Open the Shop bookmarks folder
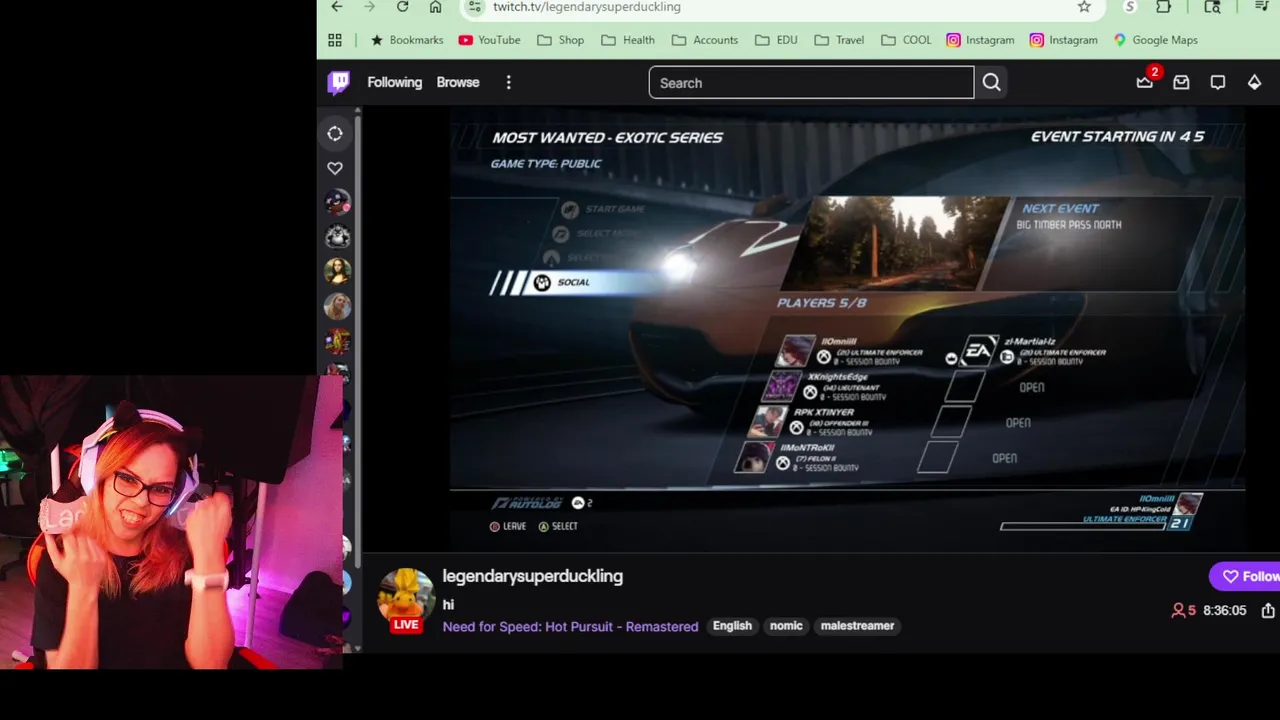The height and width of the screenshot is (720, 1280). [560, 40]
